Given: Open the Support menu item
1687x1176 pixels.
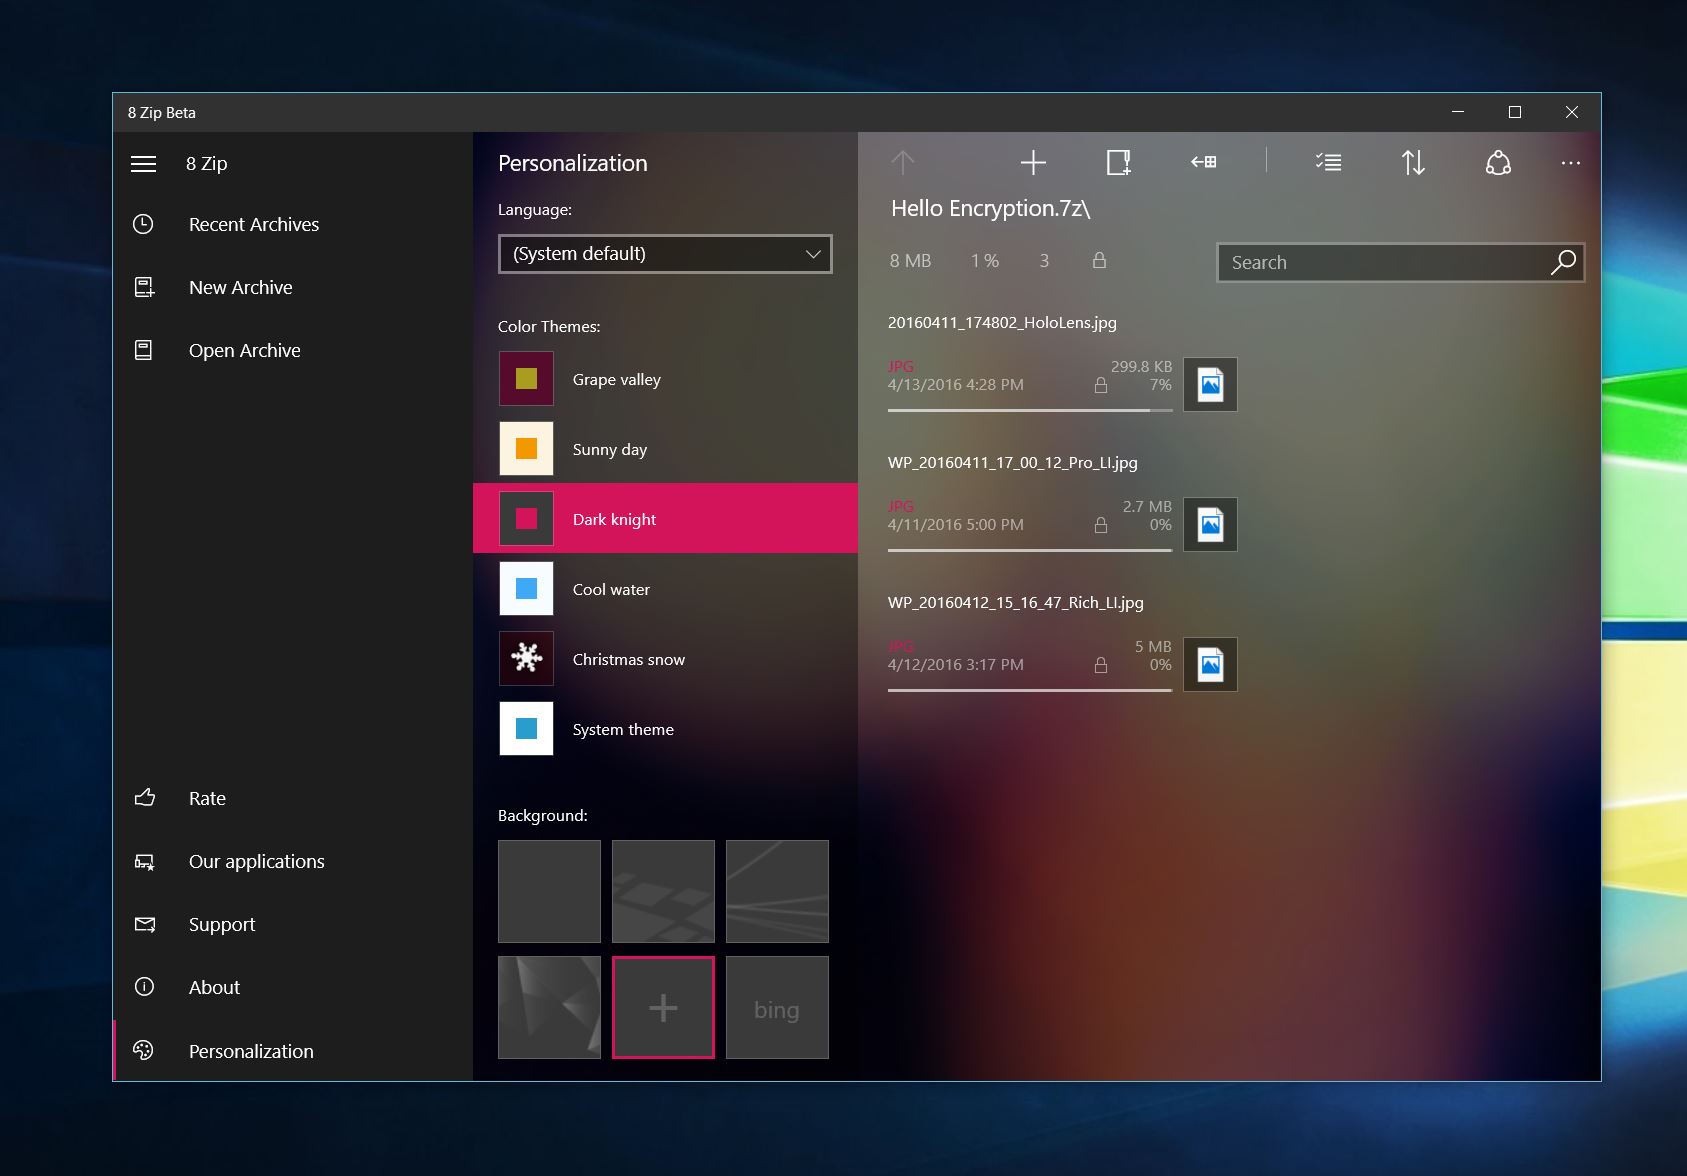Looking at the screenshot, I should [x=292, y=924].
